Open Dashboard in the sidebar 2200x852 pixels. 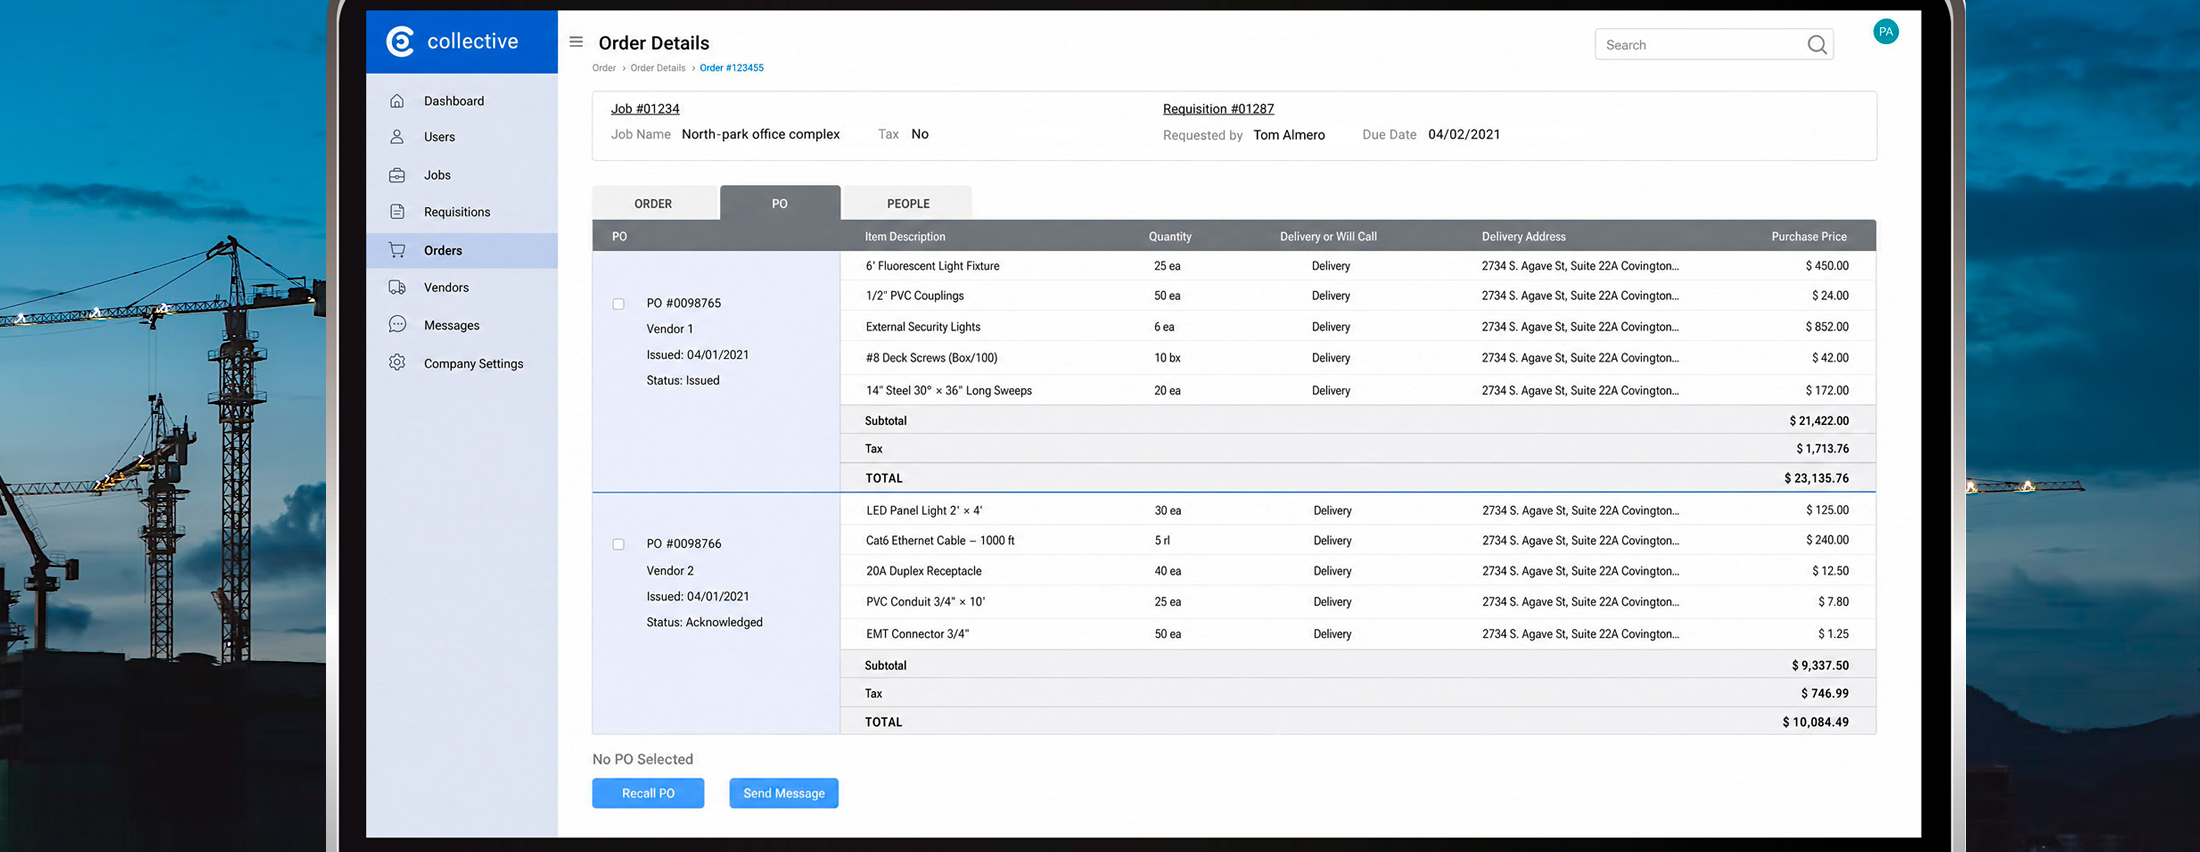click(x=462, y=101)
